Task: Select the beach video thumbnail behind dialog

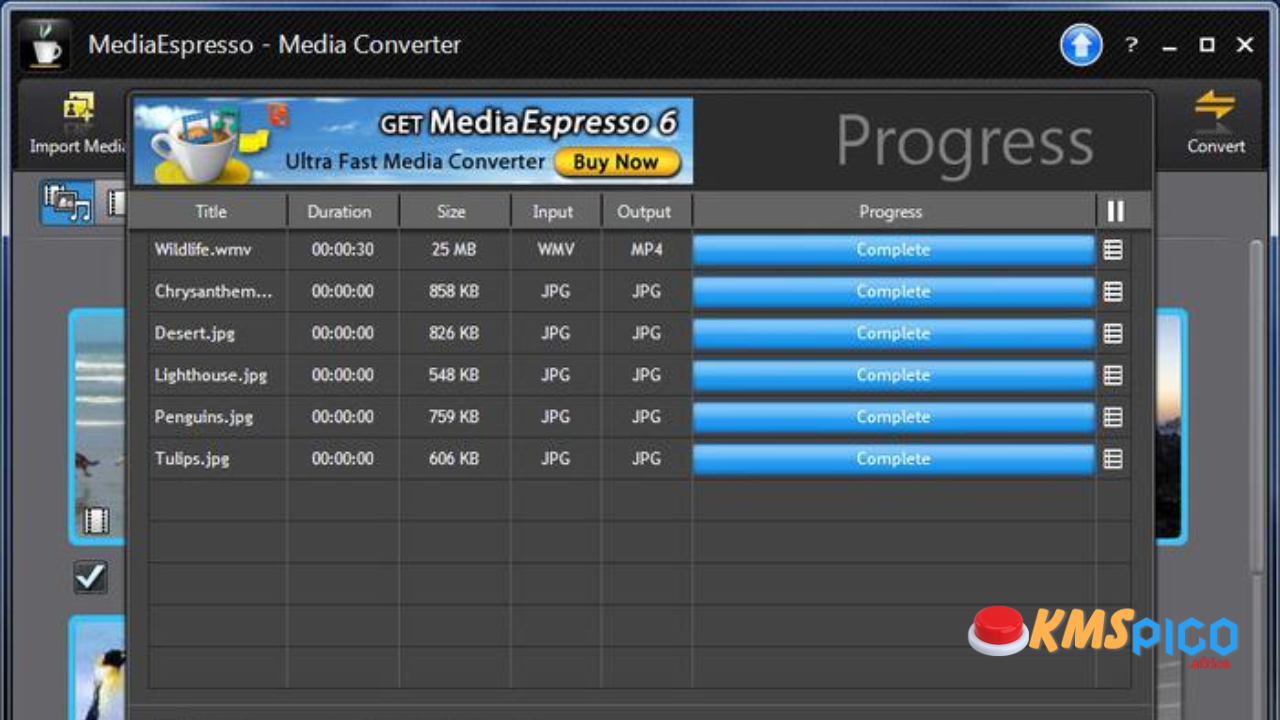Action: [98, 427]
